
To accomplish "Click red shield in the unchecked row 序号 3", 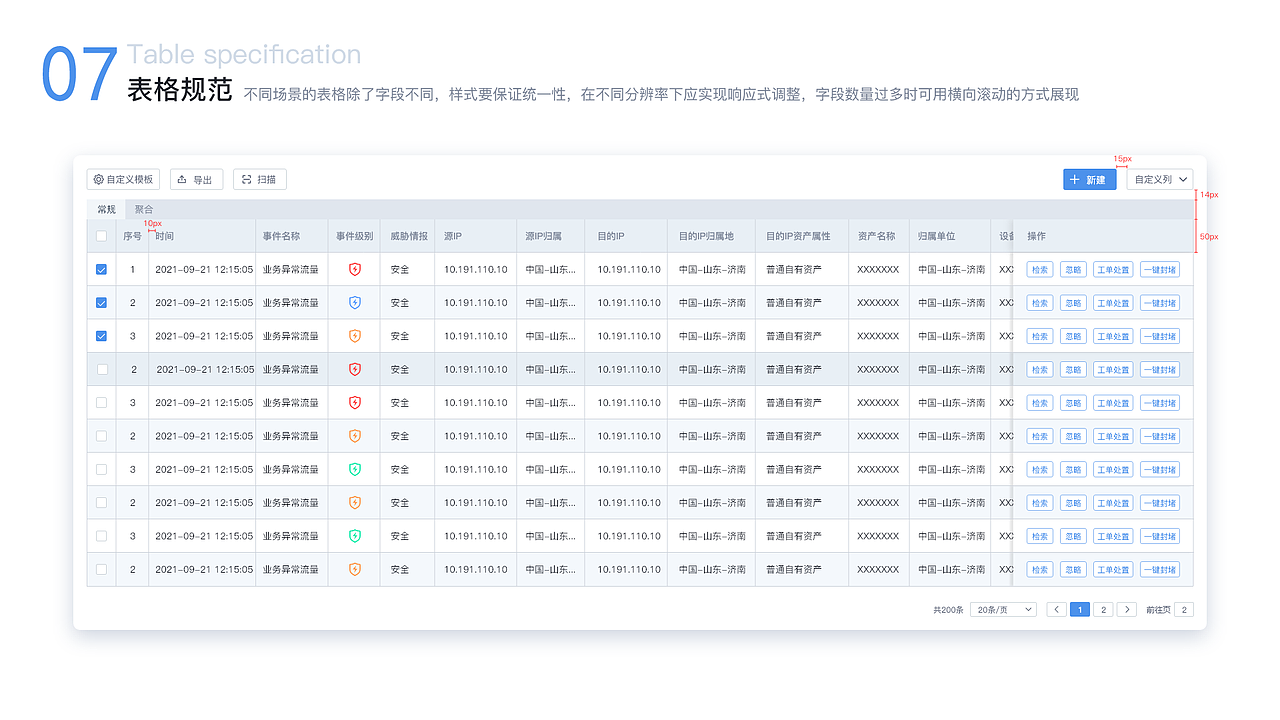I will 355,403.
